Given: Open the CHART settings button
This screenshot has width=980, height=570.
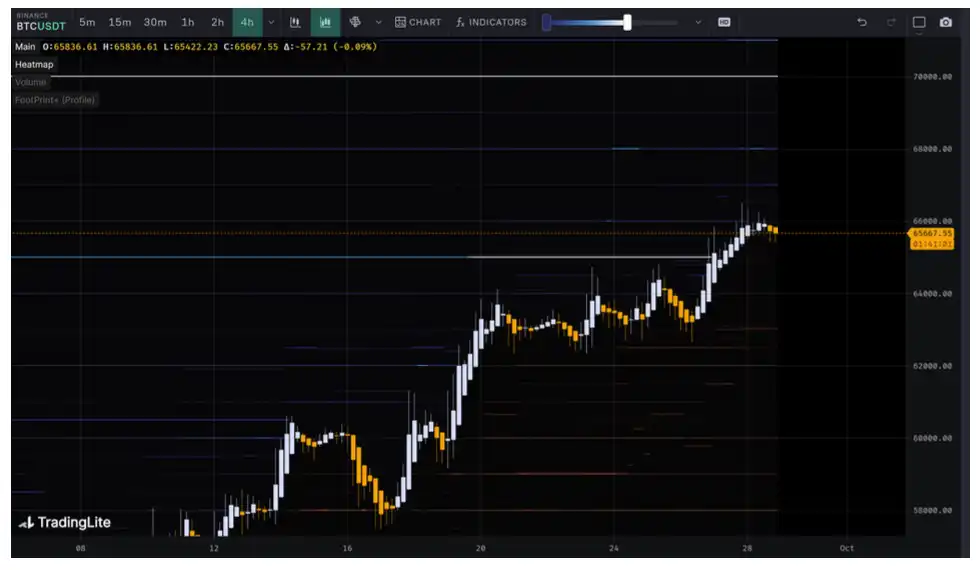Looking at the screenshot, I should coord(418,22).
